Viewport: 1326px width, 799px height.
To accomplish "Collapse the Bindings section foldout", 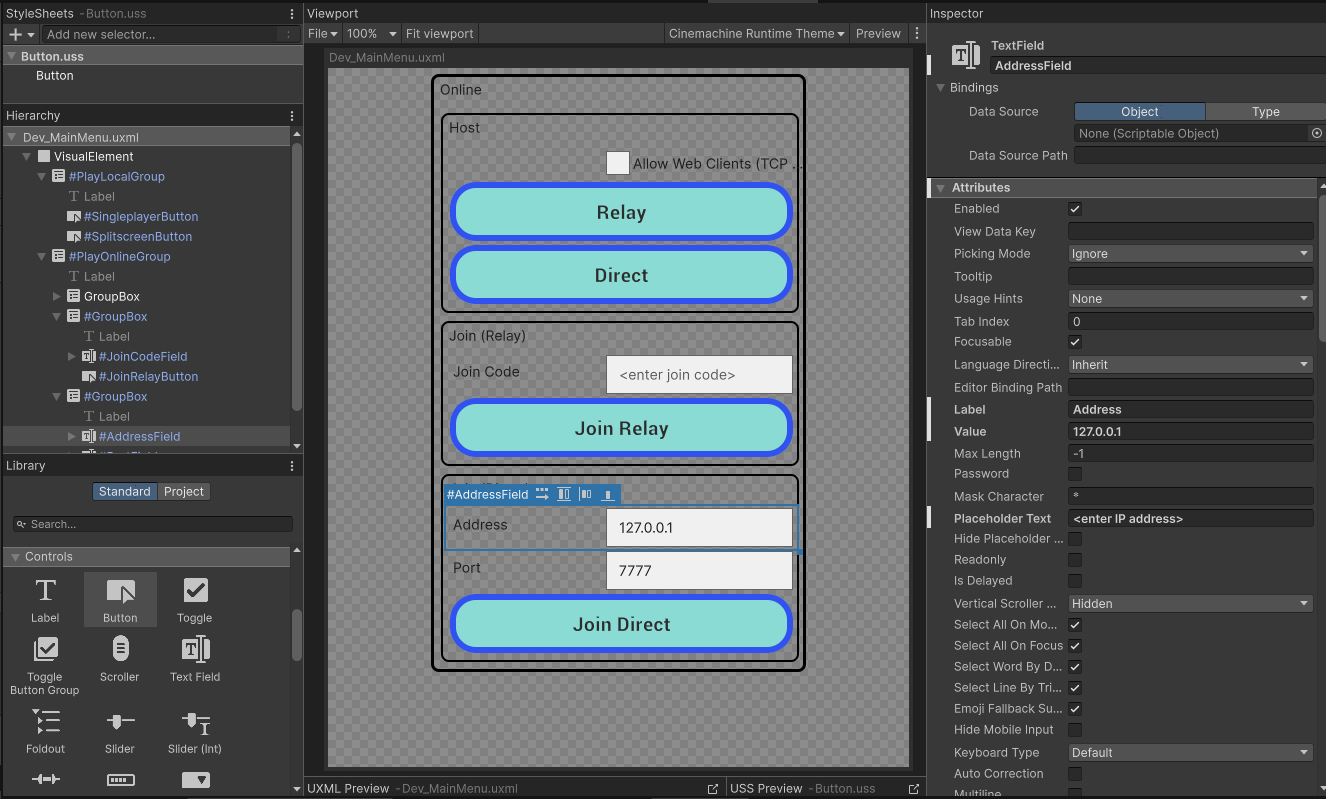I will (940, 88).
